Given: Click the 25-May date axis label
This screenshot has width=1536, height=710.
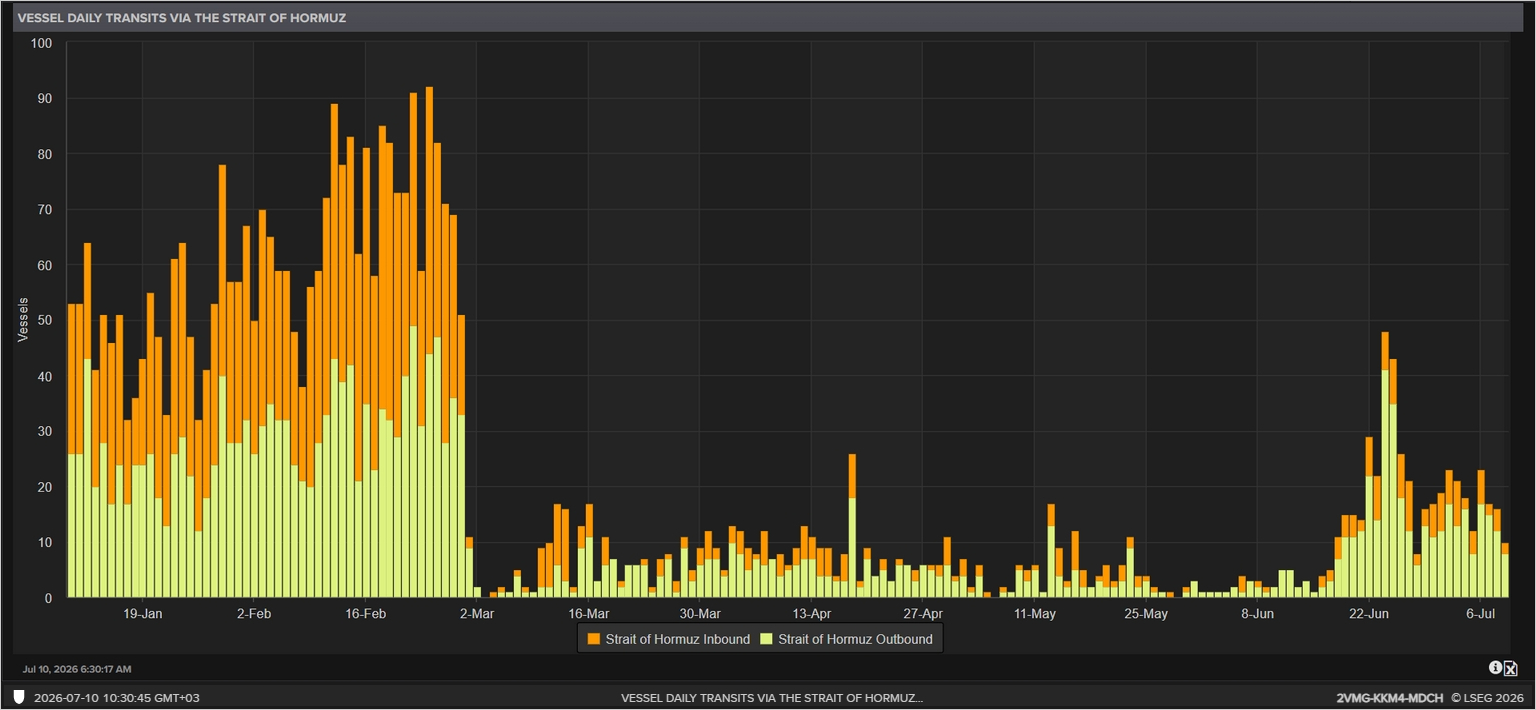Looking at the screenshot, I should (x=1146, y=613).
